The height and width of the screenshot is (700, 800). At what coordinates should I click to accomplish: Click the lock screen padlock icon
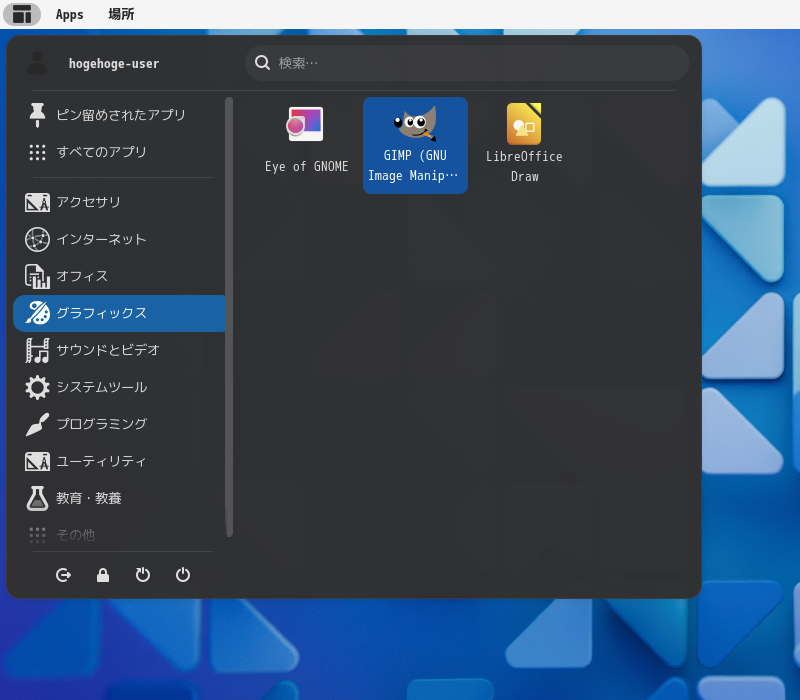click(x=103, y=575)
